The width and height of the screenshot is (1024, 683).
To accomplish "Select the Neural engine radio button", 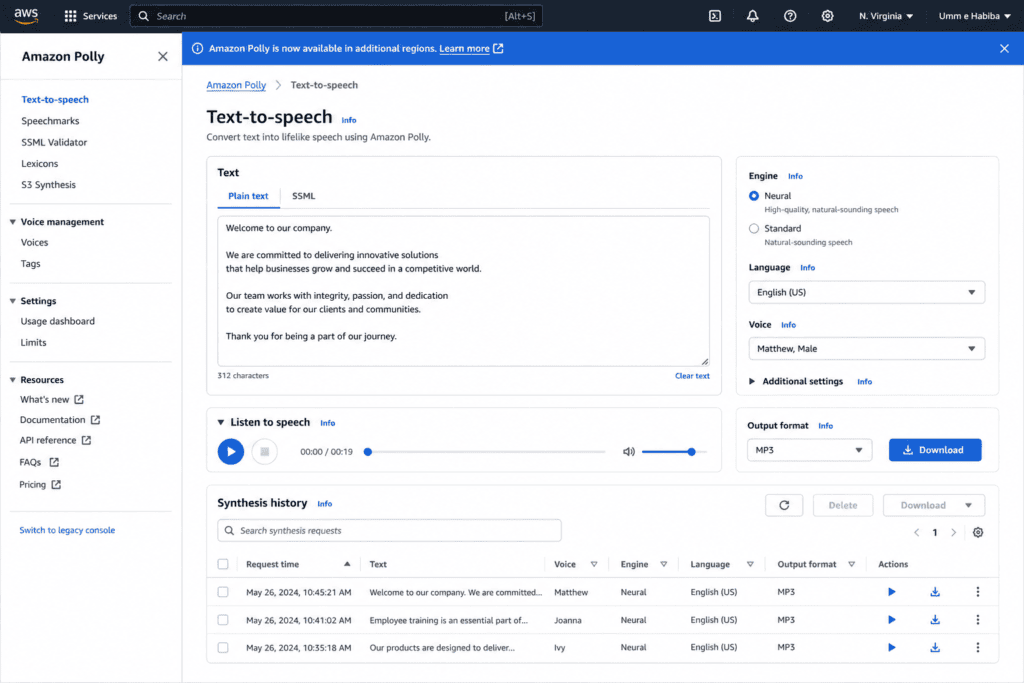I will coord(754,196).
